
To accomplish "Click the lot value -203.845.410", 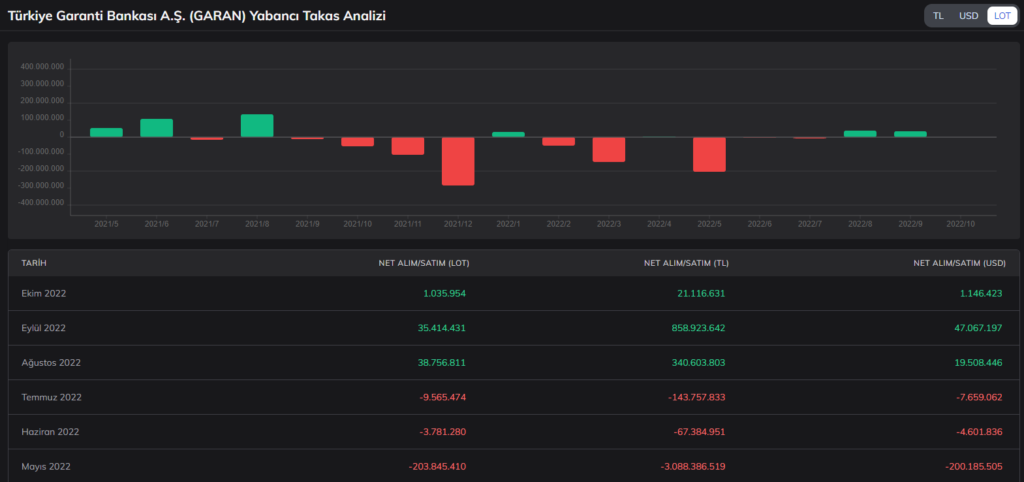I will tap(437, 466).
